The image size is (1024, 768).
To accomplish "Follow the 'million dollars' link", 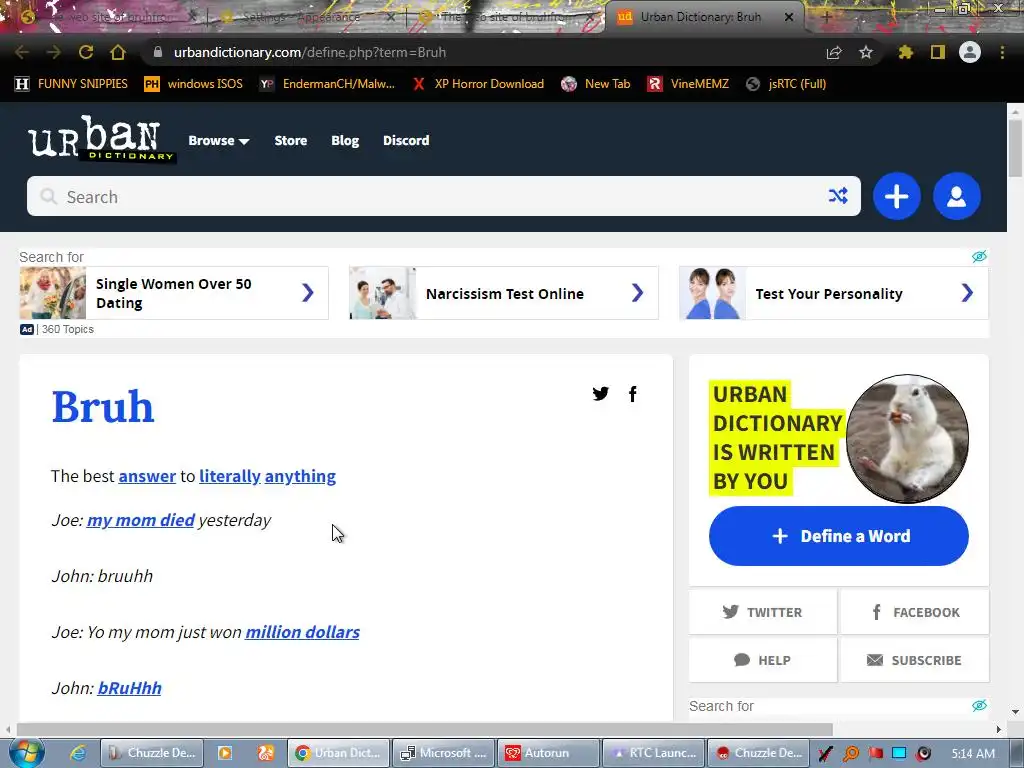I will coord(302,632).
